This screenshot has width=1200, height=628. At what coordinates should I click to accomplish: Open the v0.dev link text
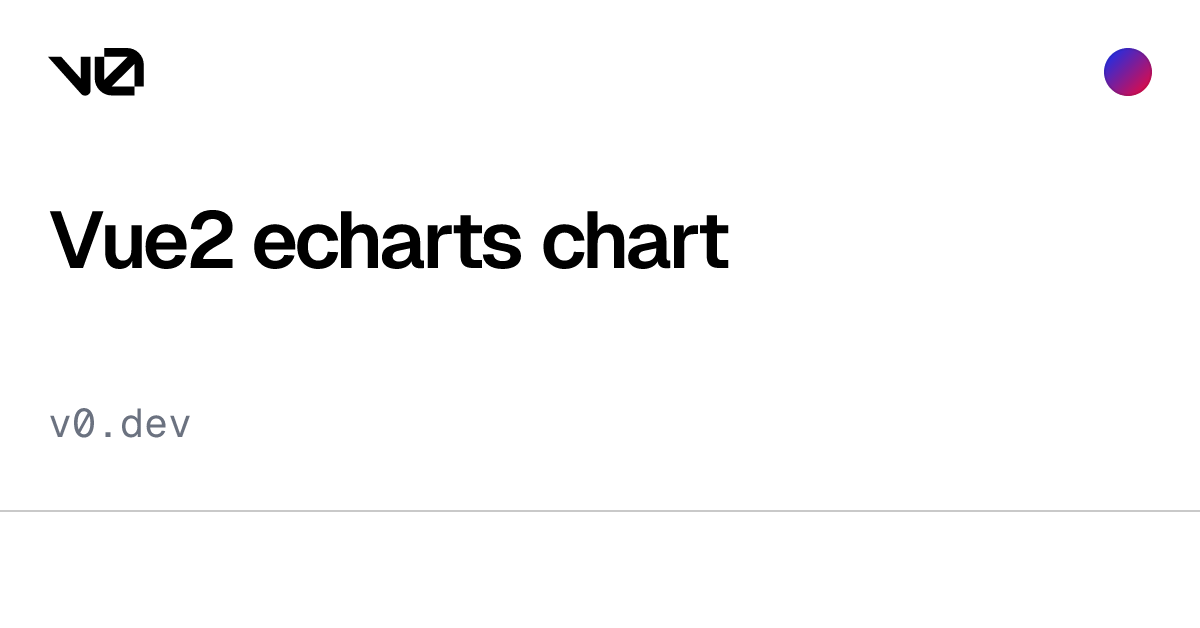coord(120,425)
